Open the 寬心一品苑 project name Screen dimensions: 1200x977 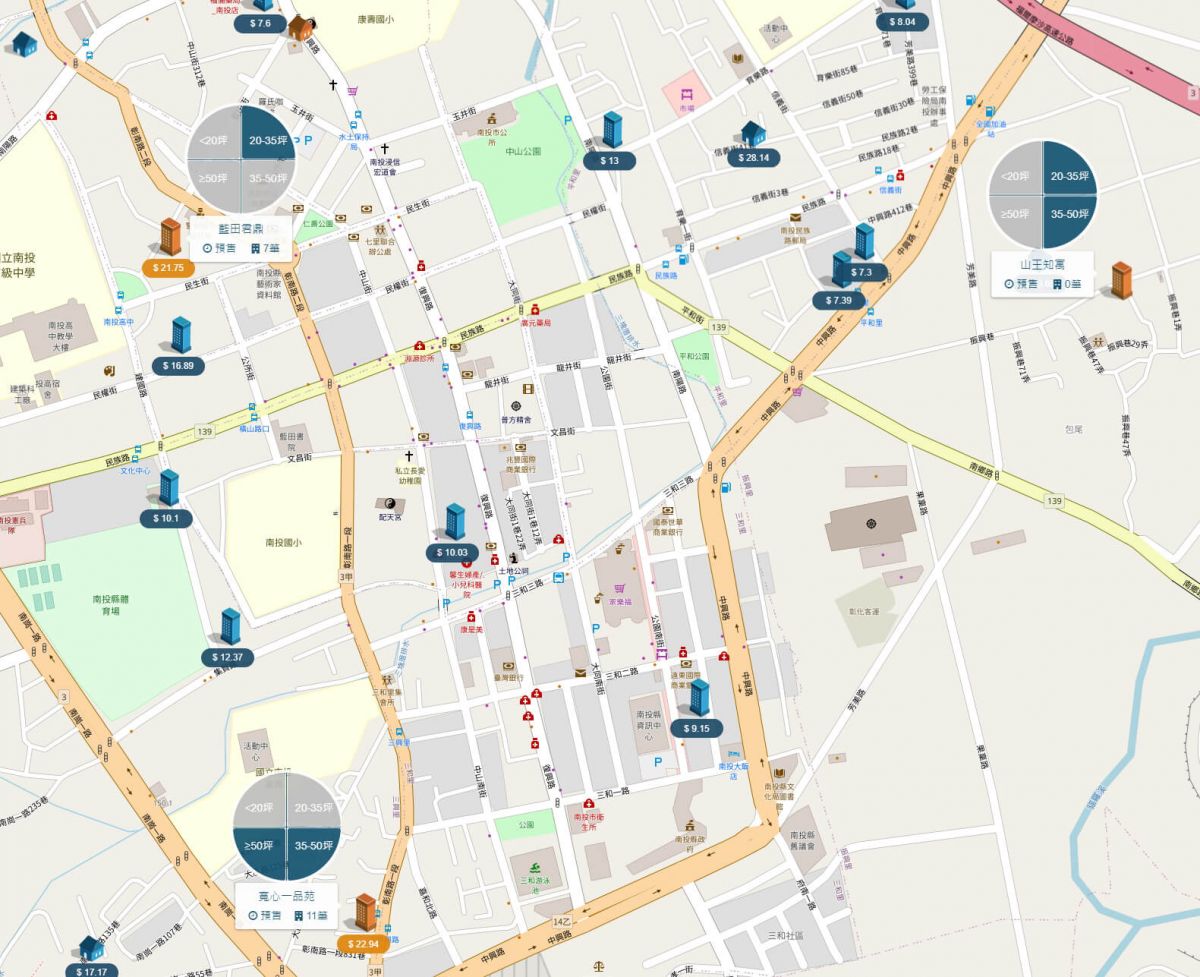pos(286,896)
